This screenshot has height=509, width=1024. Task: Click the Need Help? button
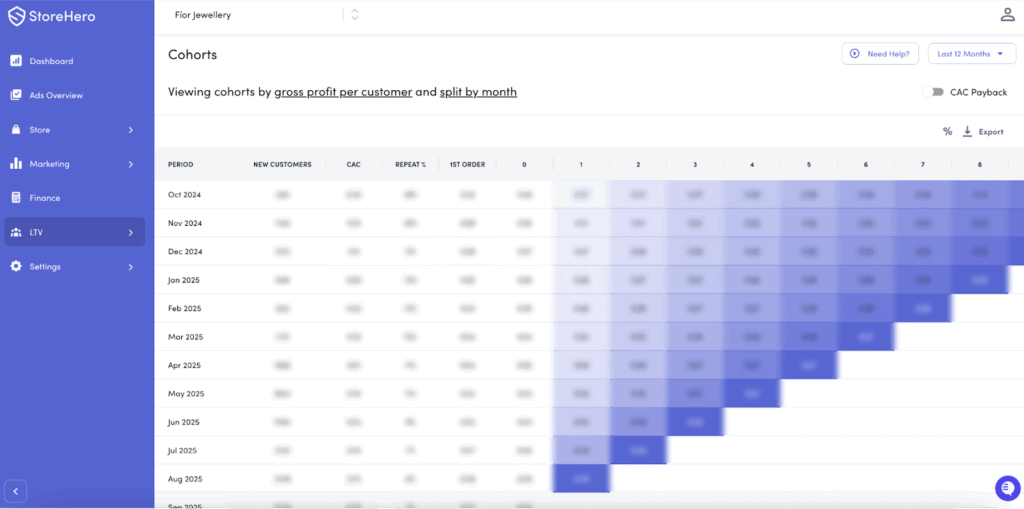tap(880, 54)
